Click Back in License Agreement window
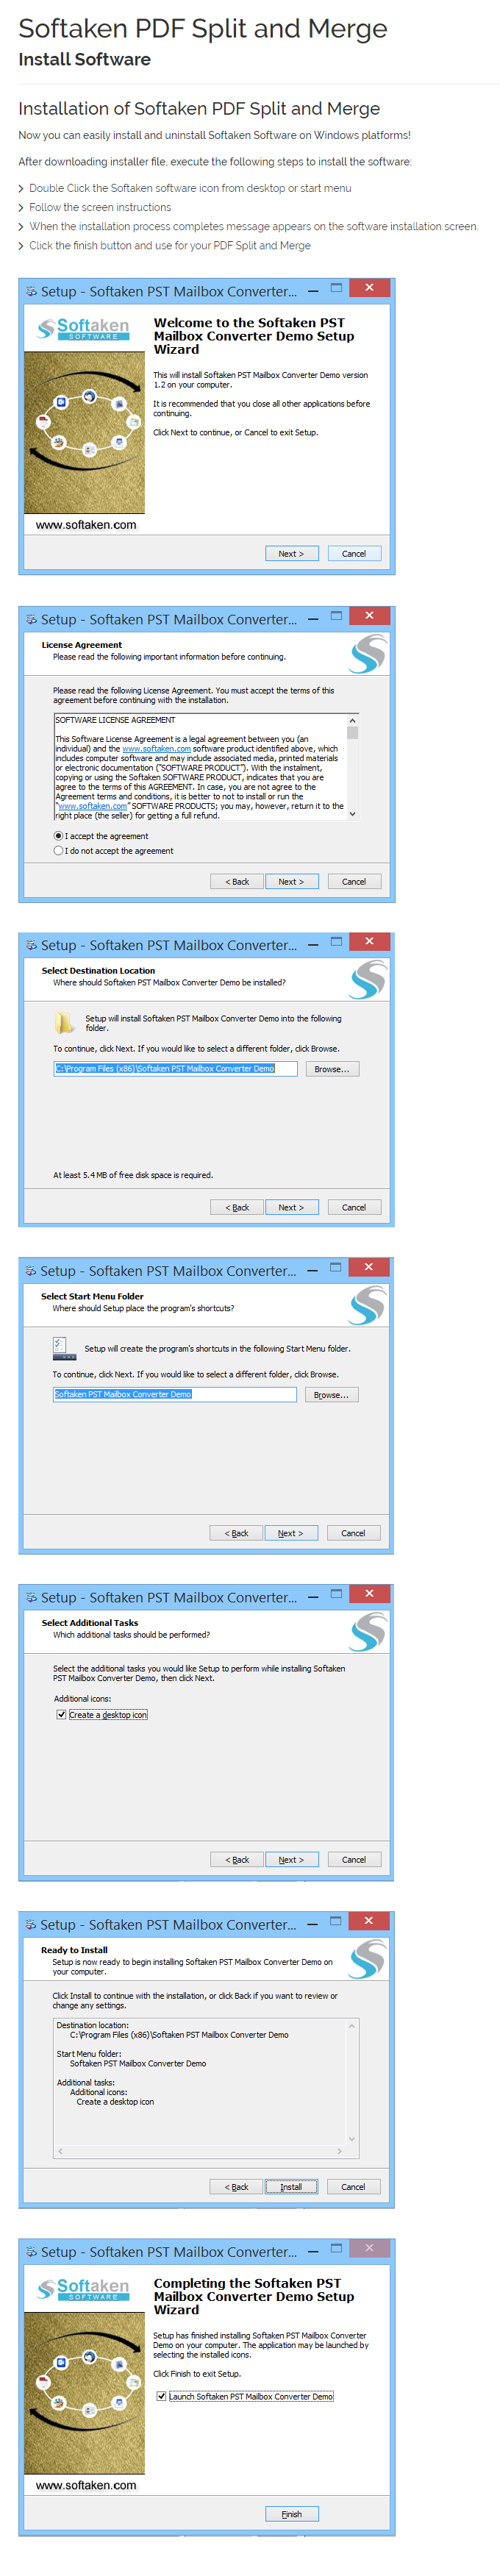Screen dimensions: 500x2576 click(237, 881)
